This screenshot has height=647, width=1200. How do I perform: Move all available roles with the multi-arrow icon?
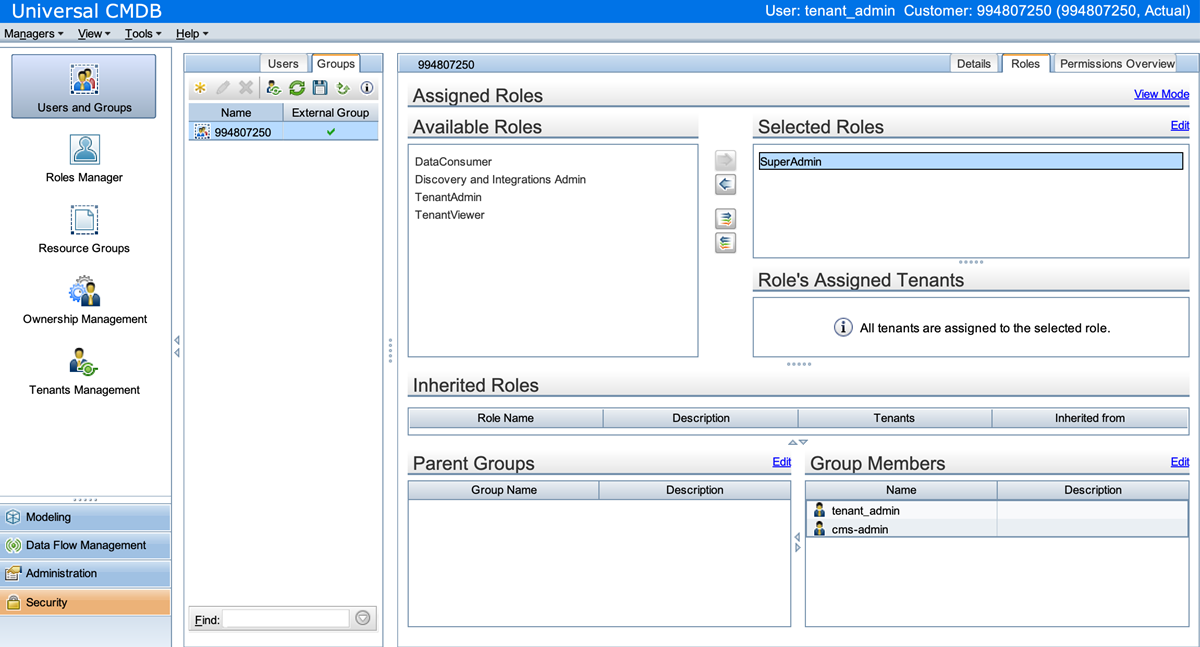tap(725, 218)
